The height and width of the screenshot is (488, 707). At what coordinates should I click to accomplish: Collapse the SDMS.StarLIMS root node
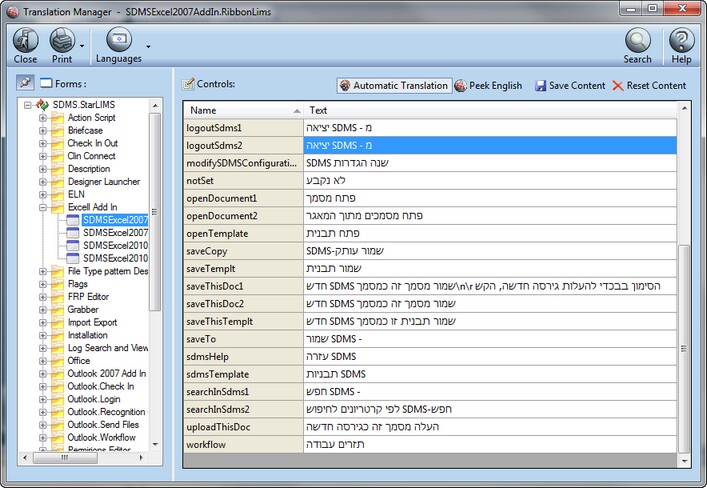point(28,105)
